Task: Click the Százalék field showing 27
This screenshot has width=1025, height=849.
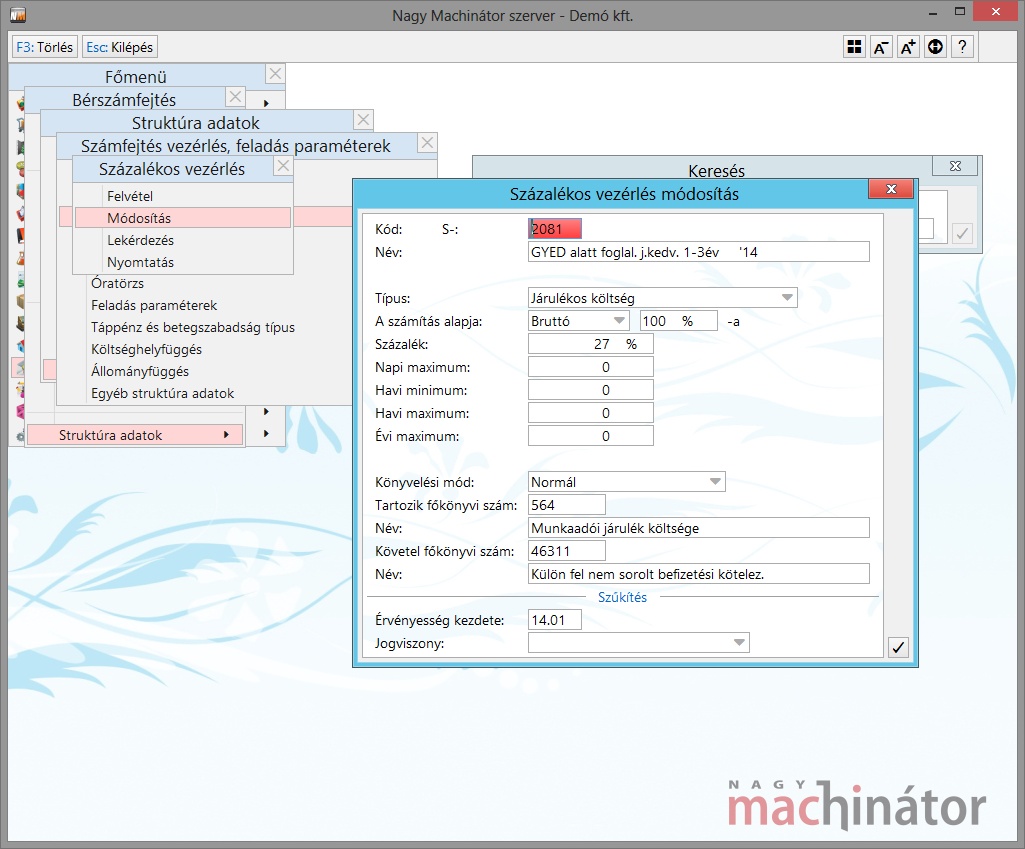Action: 590,344
